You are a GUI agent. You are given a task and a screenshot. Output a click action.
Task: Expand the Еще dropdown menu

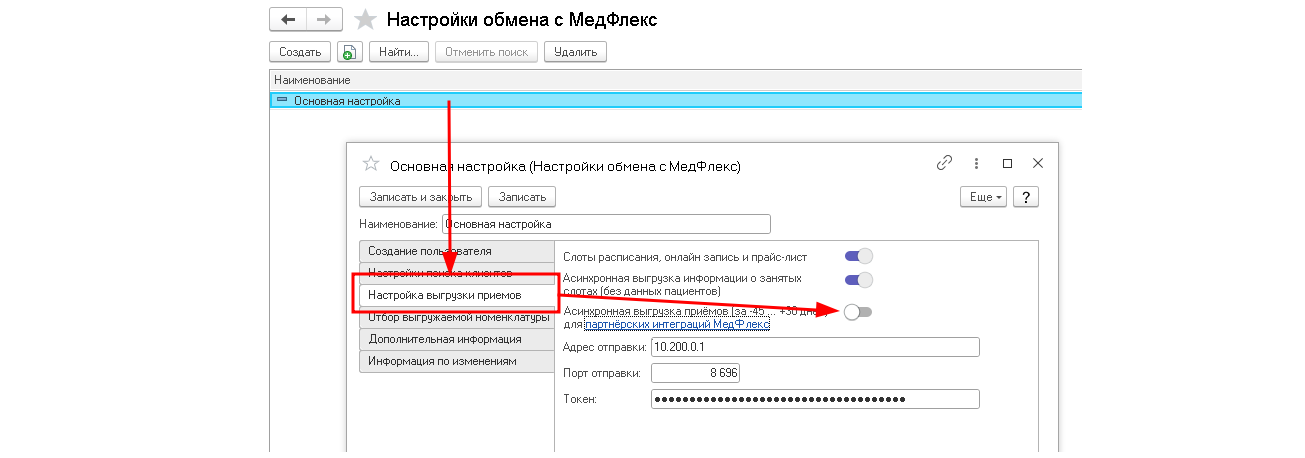click(984, 197)
